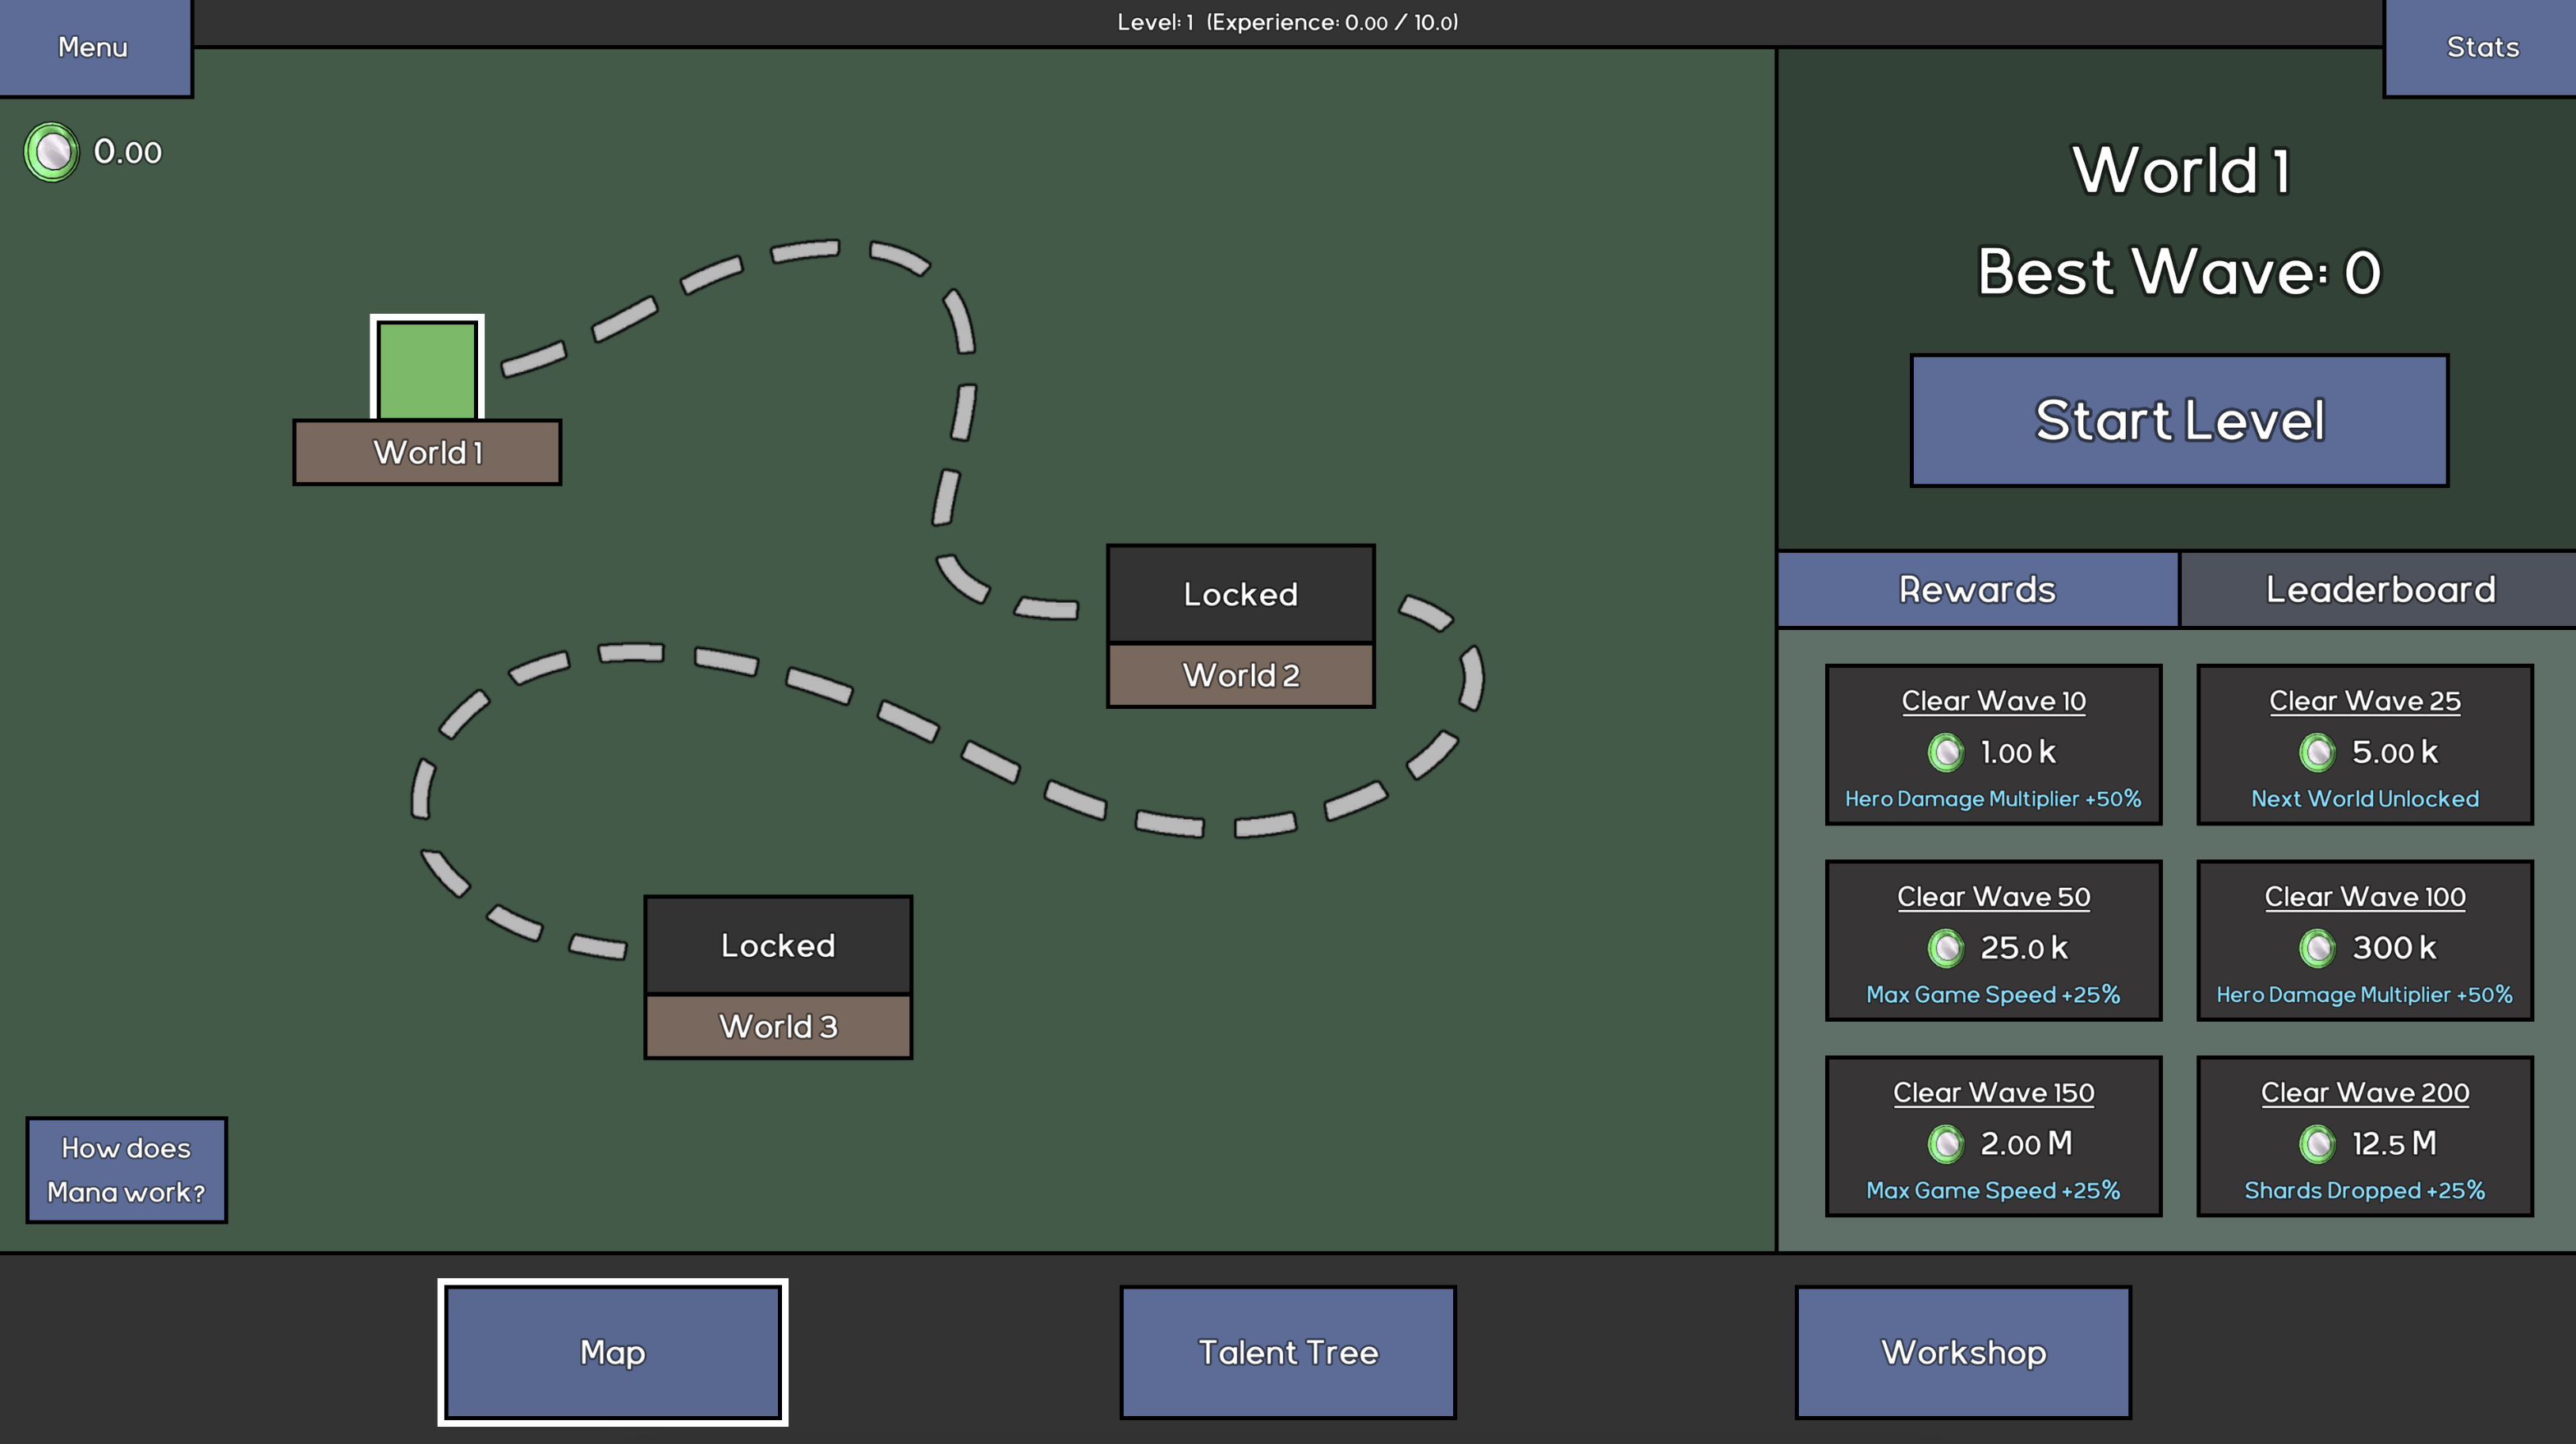Click mana icon in Clear Wave 25 reward
The image size is (2576, 1444).
[2316, 752]
